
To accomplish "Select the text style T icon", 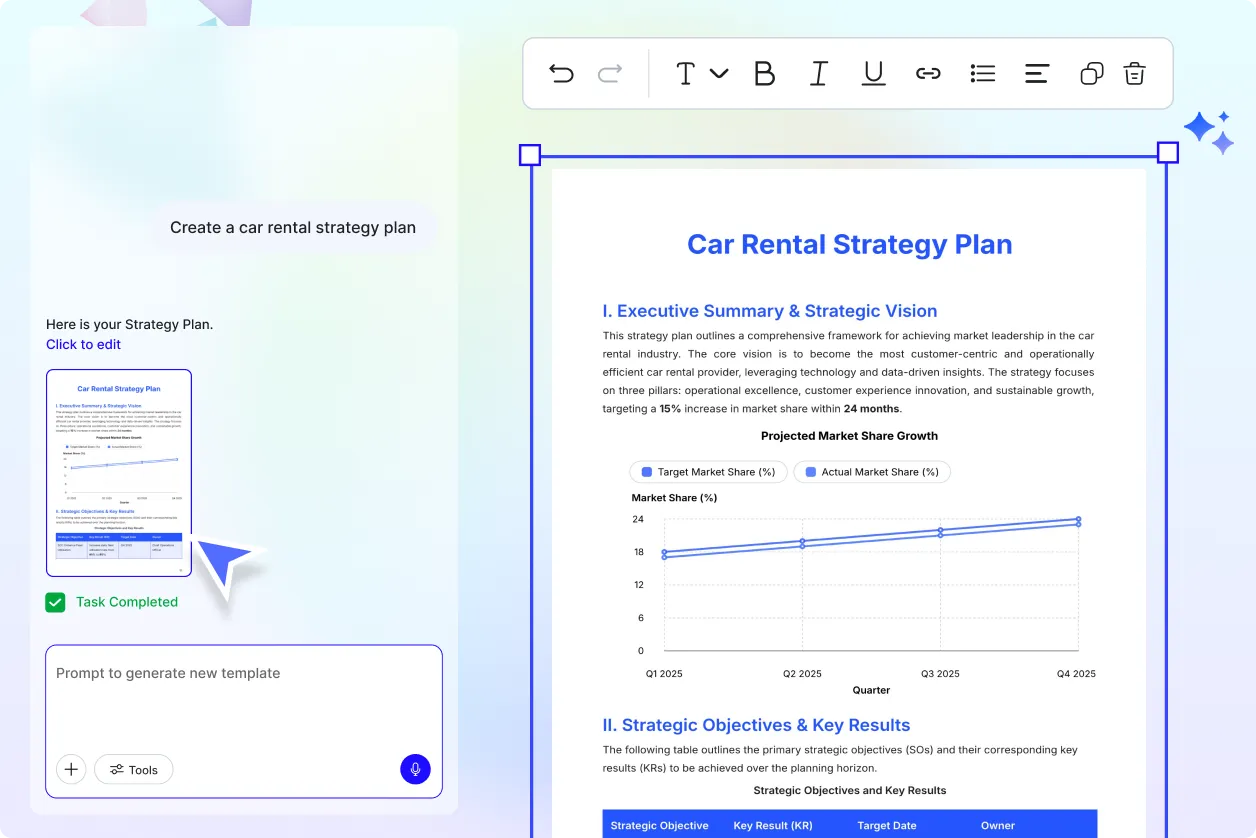I will coord(685,73).
